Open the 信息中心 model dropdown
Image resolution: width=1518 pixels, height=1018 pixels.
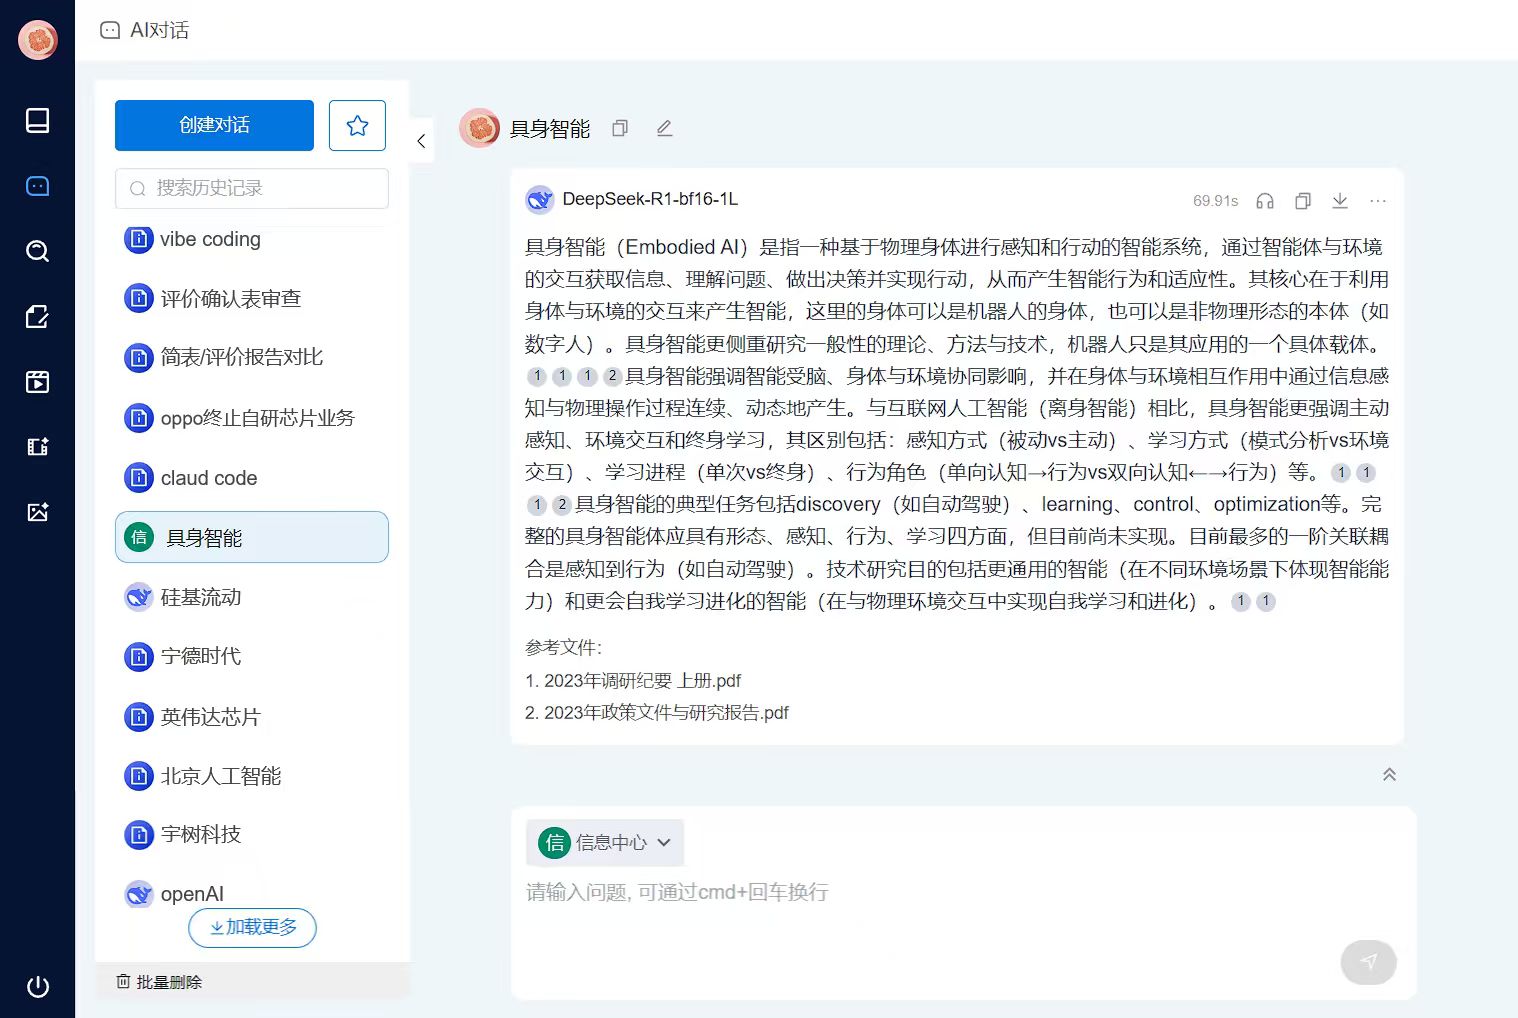click(x=604, y=843)
